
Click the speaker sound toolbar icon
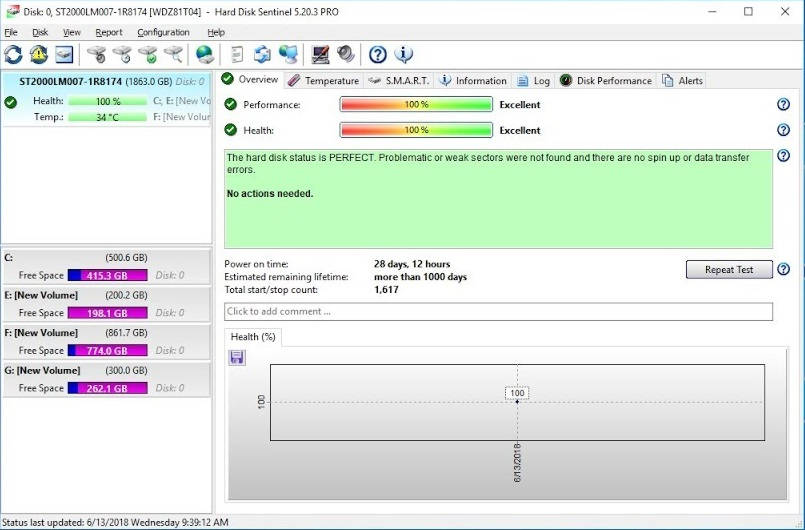coord(346,54)
